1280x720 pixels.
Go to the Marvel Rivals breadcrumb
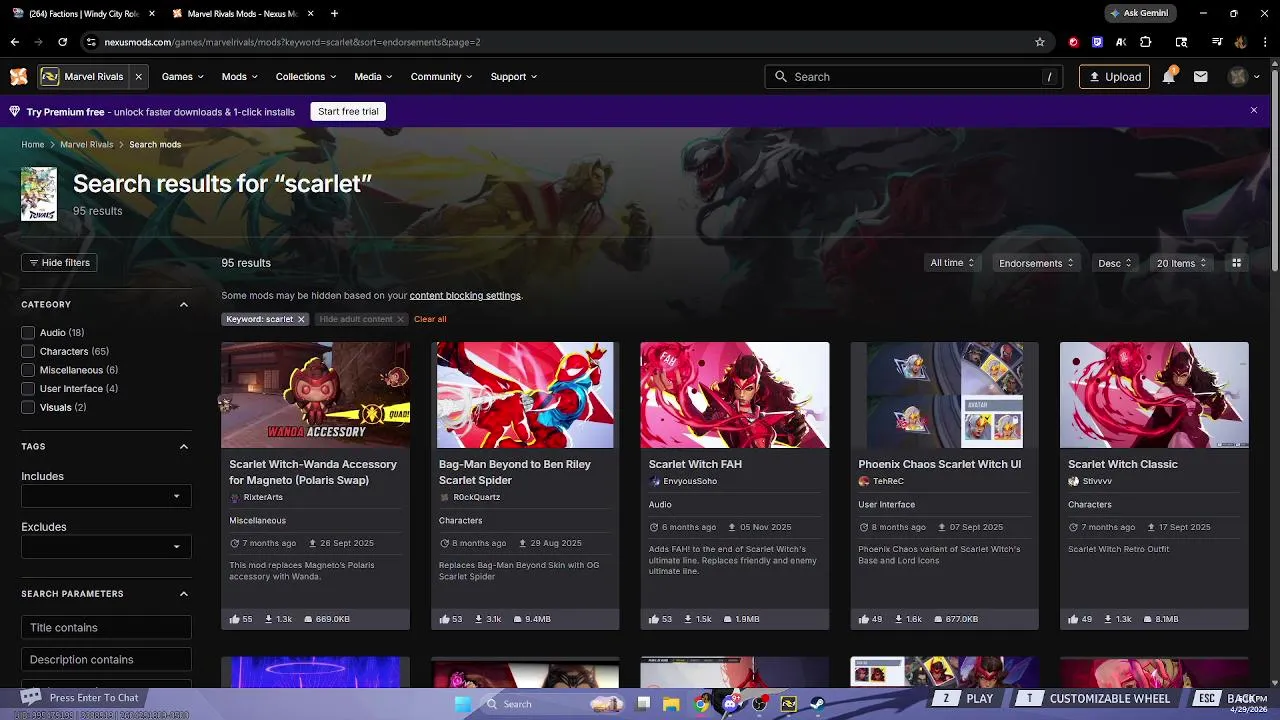[87, 145]
